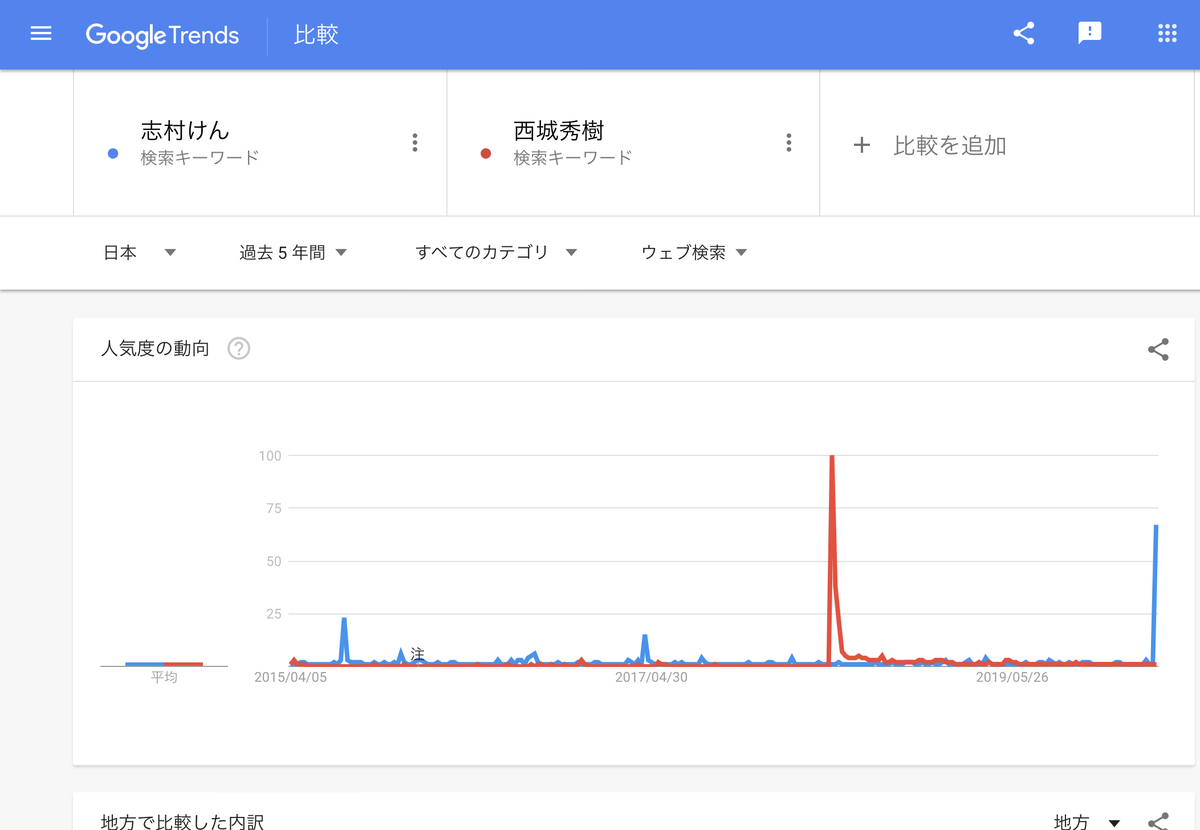
Task: Click the 100 y-axis label
Action: (x=270, y=456)
